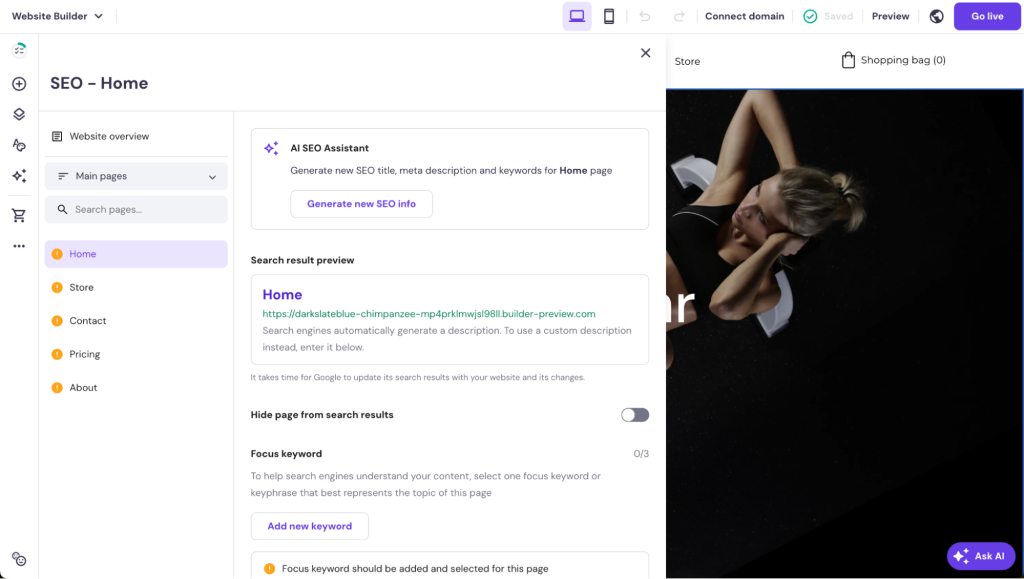This screenshot has height=579, width=1024.
Task: Click the undo arrow icon
Action: (645, 16)
